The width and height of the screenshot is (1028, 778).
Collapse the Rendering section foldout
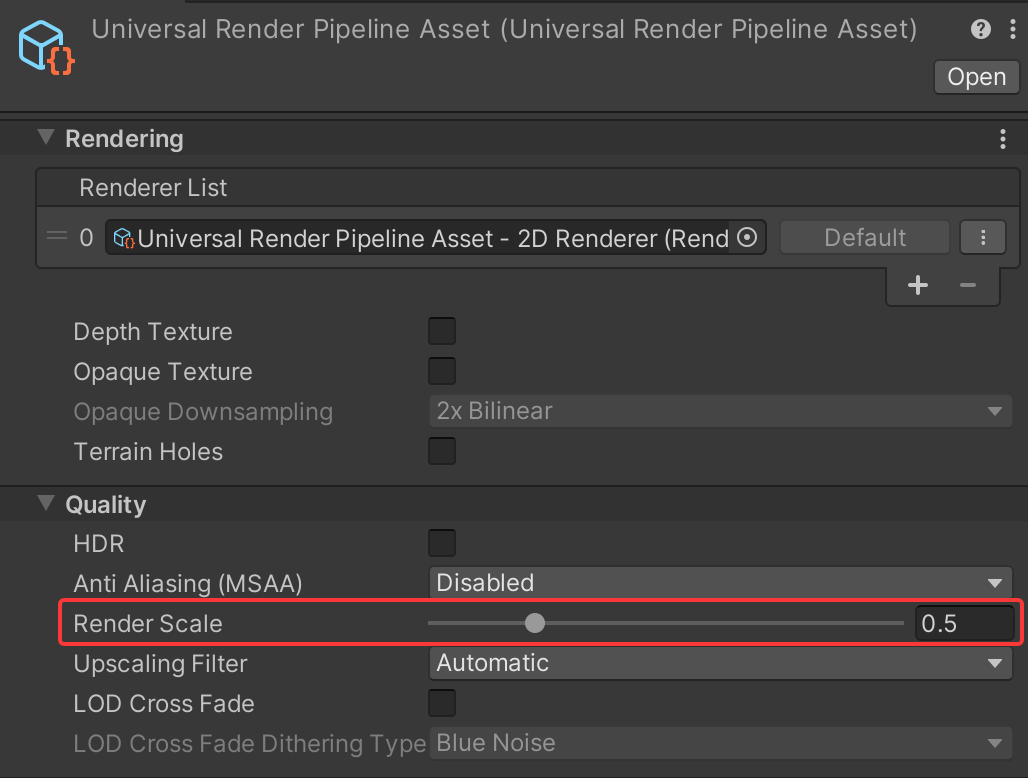point(46,138)
